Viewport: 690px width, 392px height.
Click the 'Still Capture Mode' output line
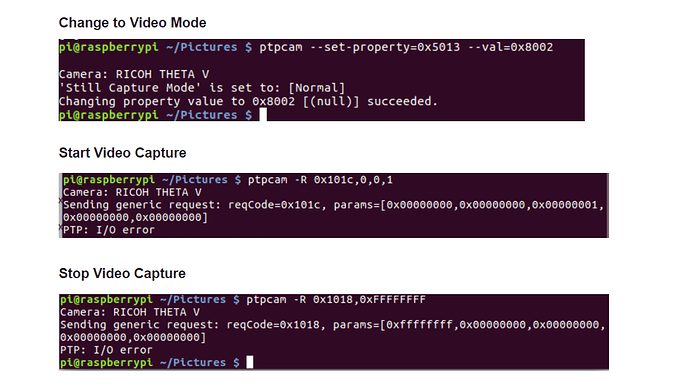(202, 88)
